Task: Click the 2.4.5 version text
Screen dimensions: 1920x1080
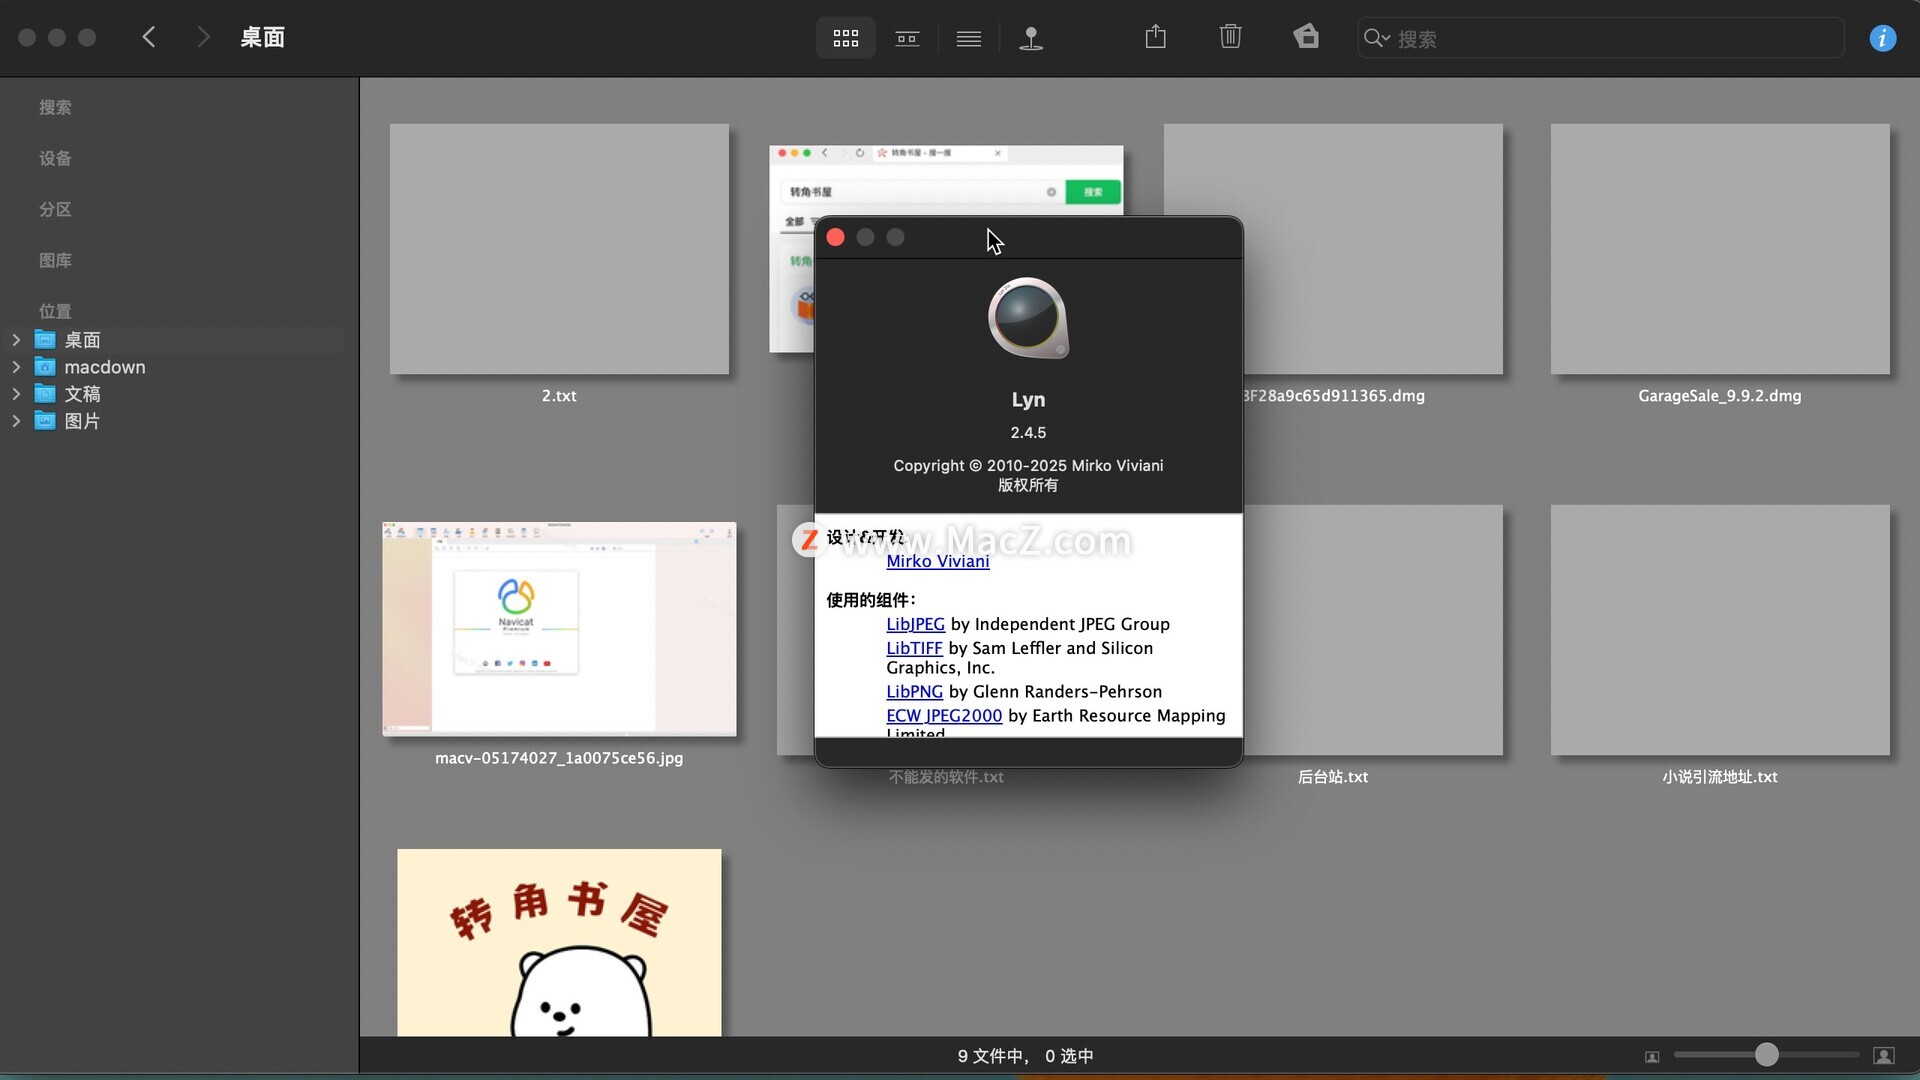Action: click(1028, 433)
